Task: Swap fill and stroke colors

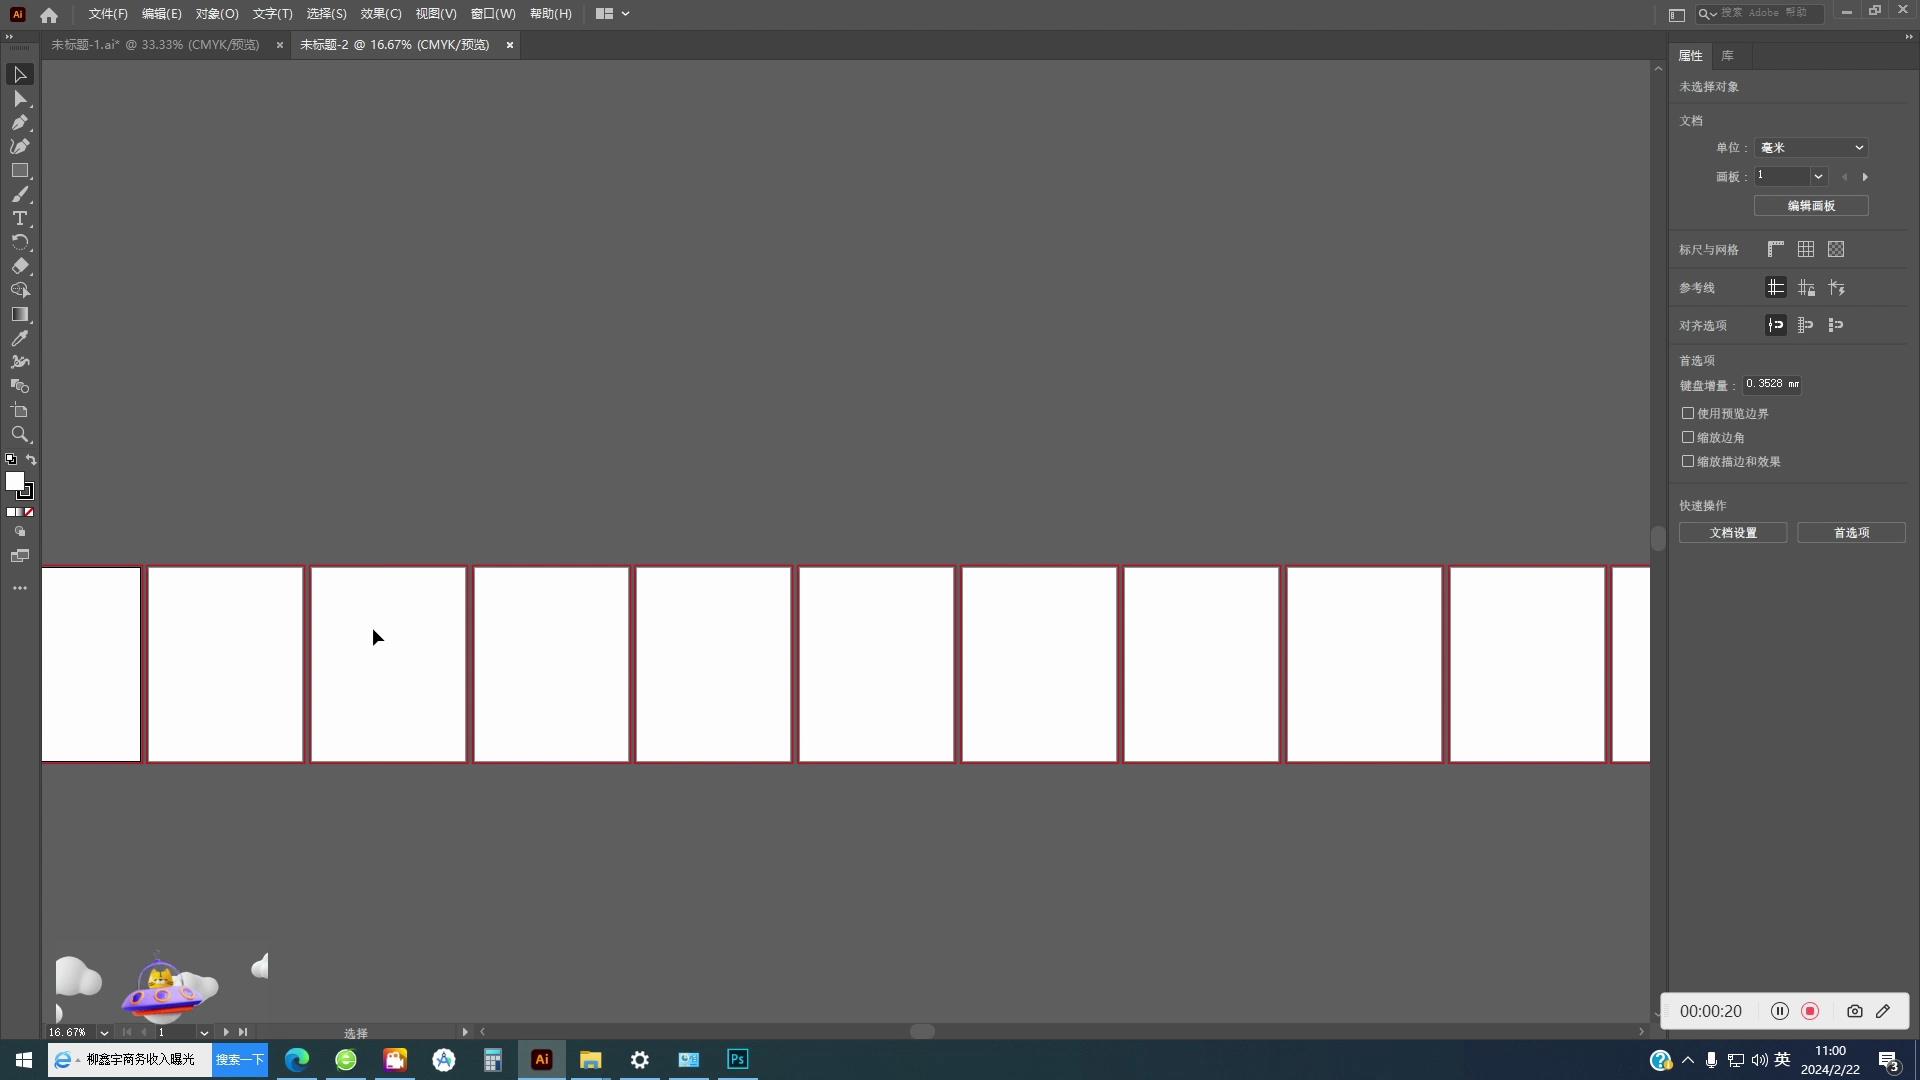Action: (31, 460)
